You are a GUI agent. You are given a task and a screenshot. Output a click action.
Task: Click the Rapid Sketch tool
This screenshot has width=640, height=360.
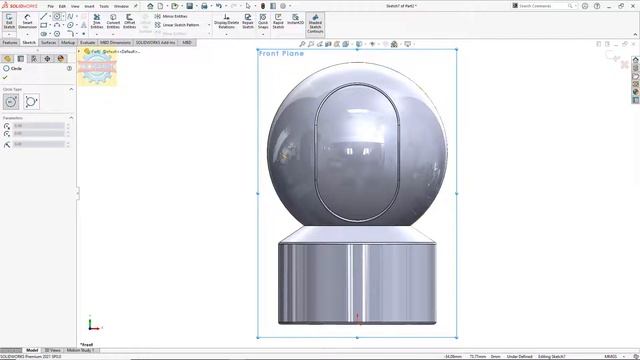(278, 21)
